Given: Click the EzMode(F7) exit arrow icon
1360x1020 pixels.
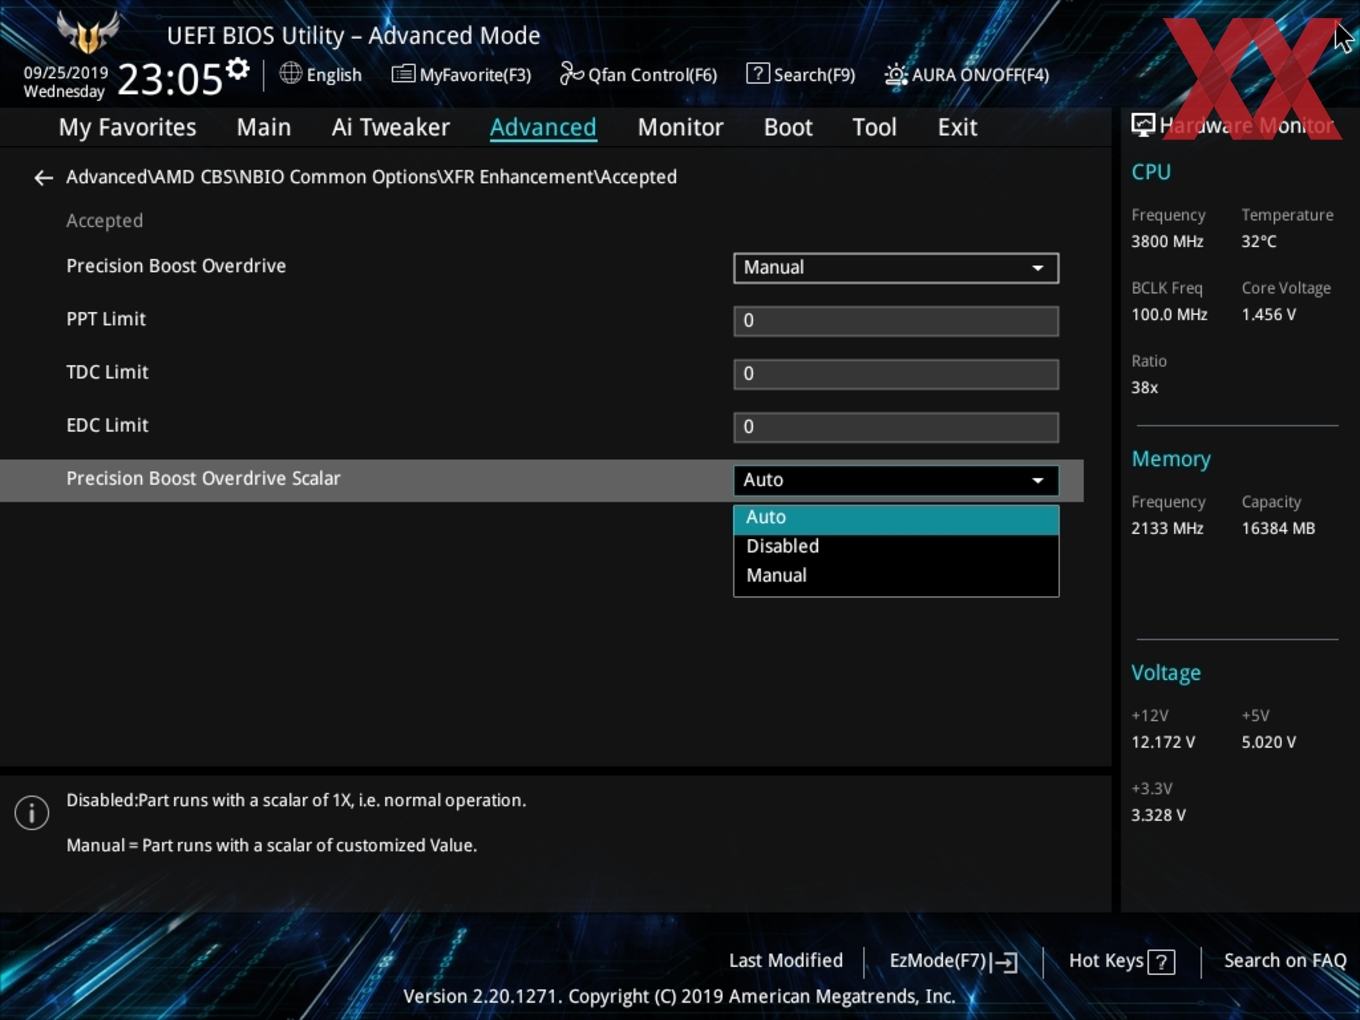Looking at the screenshot, I should [1004, 962].
